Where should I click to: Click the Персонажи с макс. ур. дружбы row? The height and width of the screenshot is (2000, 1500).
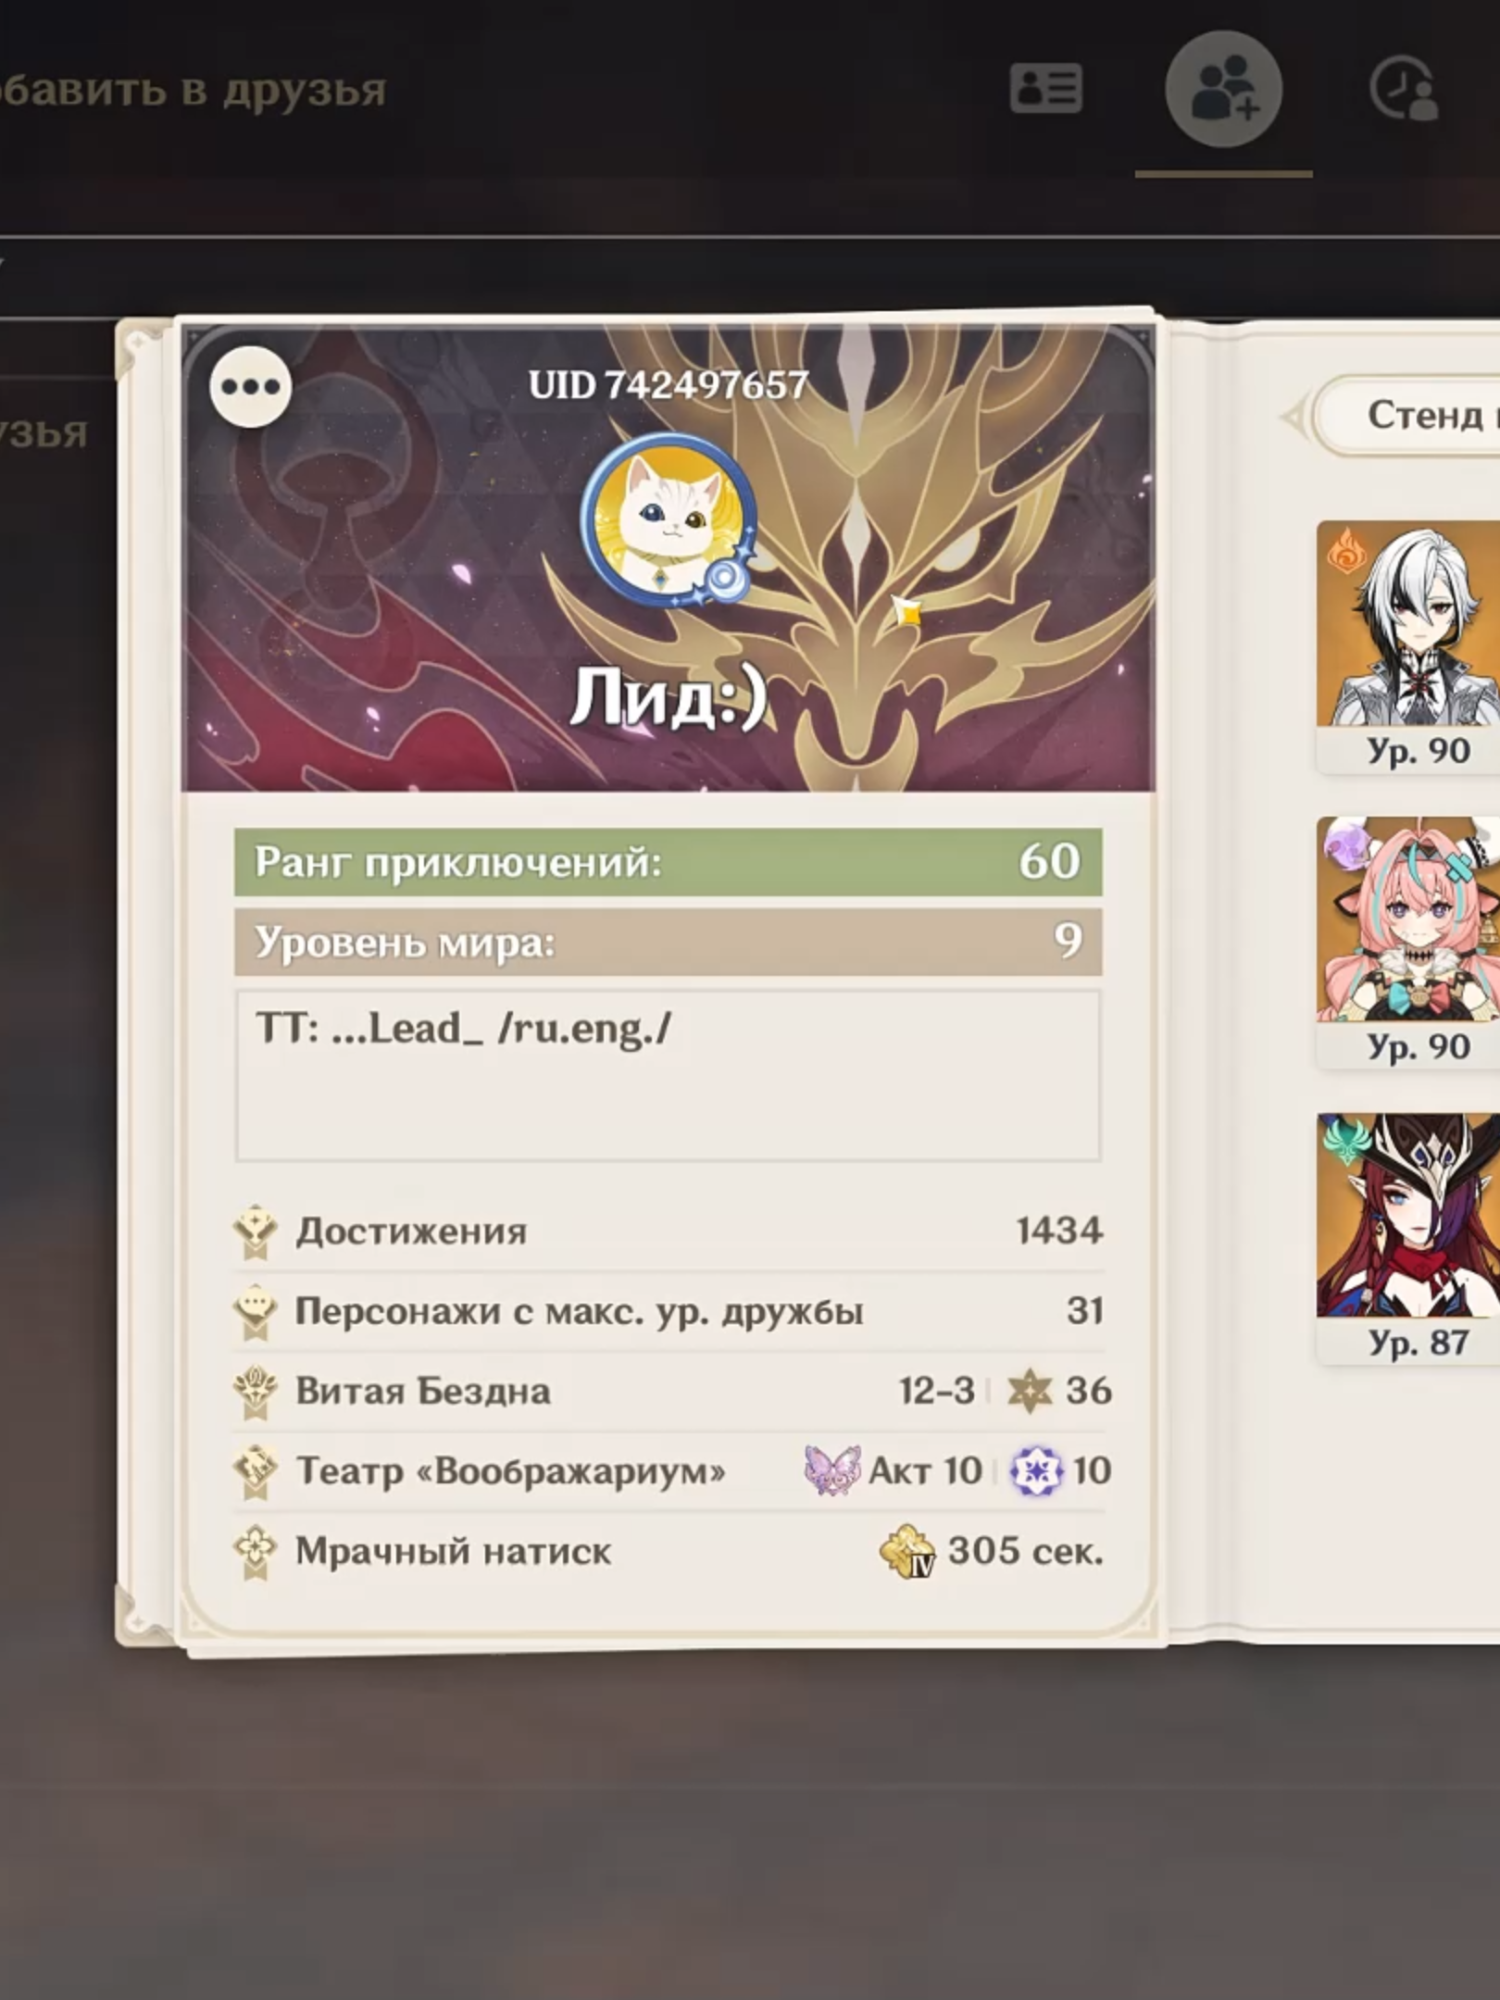click(668, 1311)
